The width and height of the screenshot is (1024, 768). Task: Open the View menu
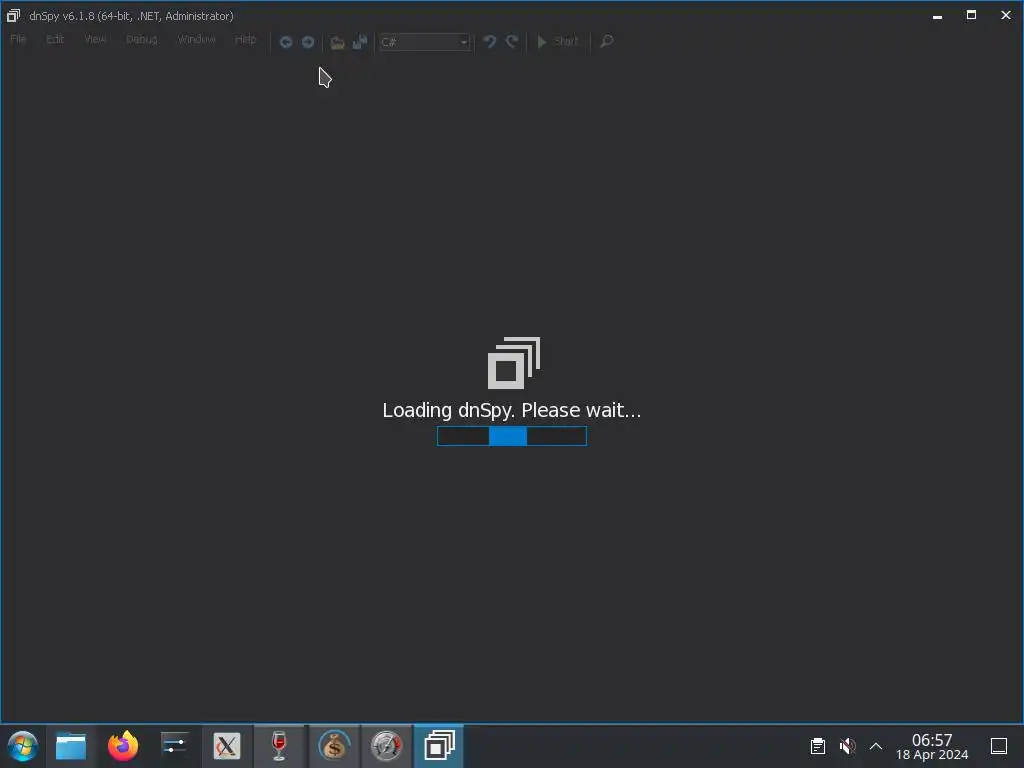coord(95,39)
